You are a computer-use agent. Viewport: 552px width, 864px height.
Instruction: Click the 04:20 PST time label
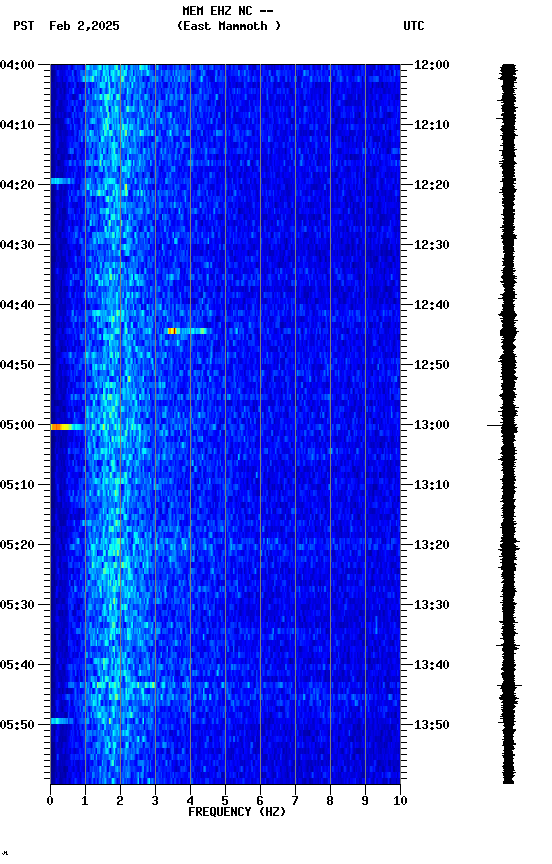17,185
